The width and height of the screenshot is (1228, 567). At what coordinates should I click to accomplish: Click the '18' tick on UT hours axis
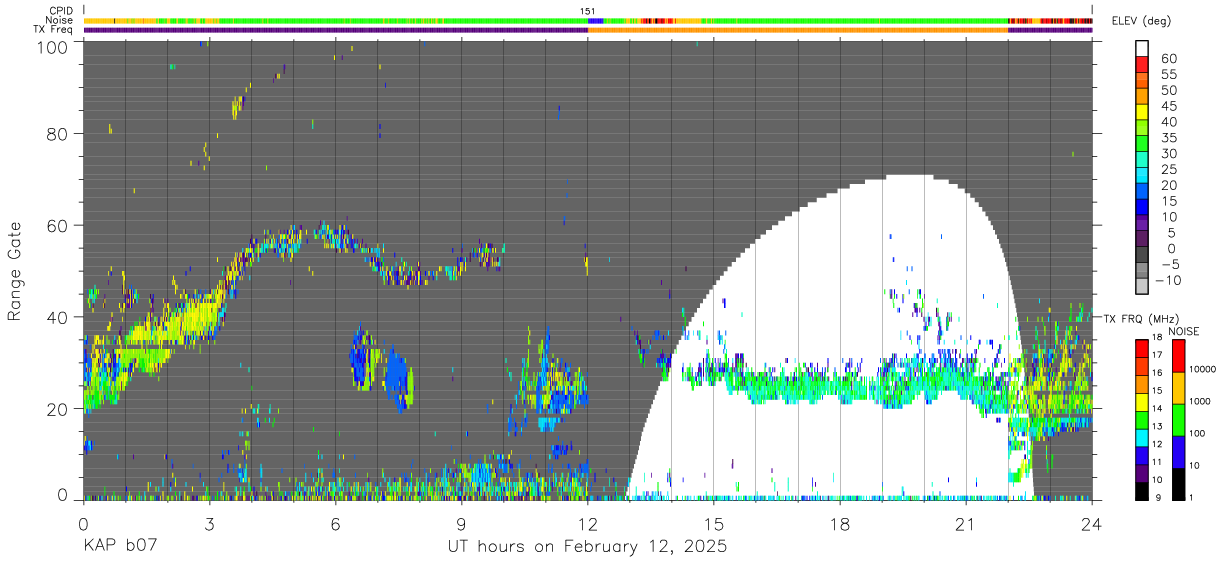click(x=840, y=524)
